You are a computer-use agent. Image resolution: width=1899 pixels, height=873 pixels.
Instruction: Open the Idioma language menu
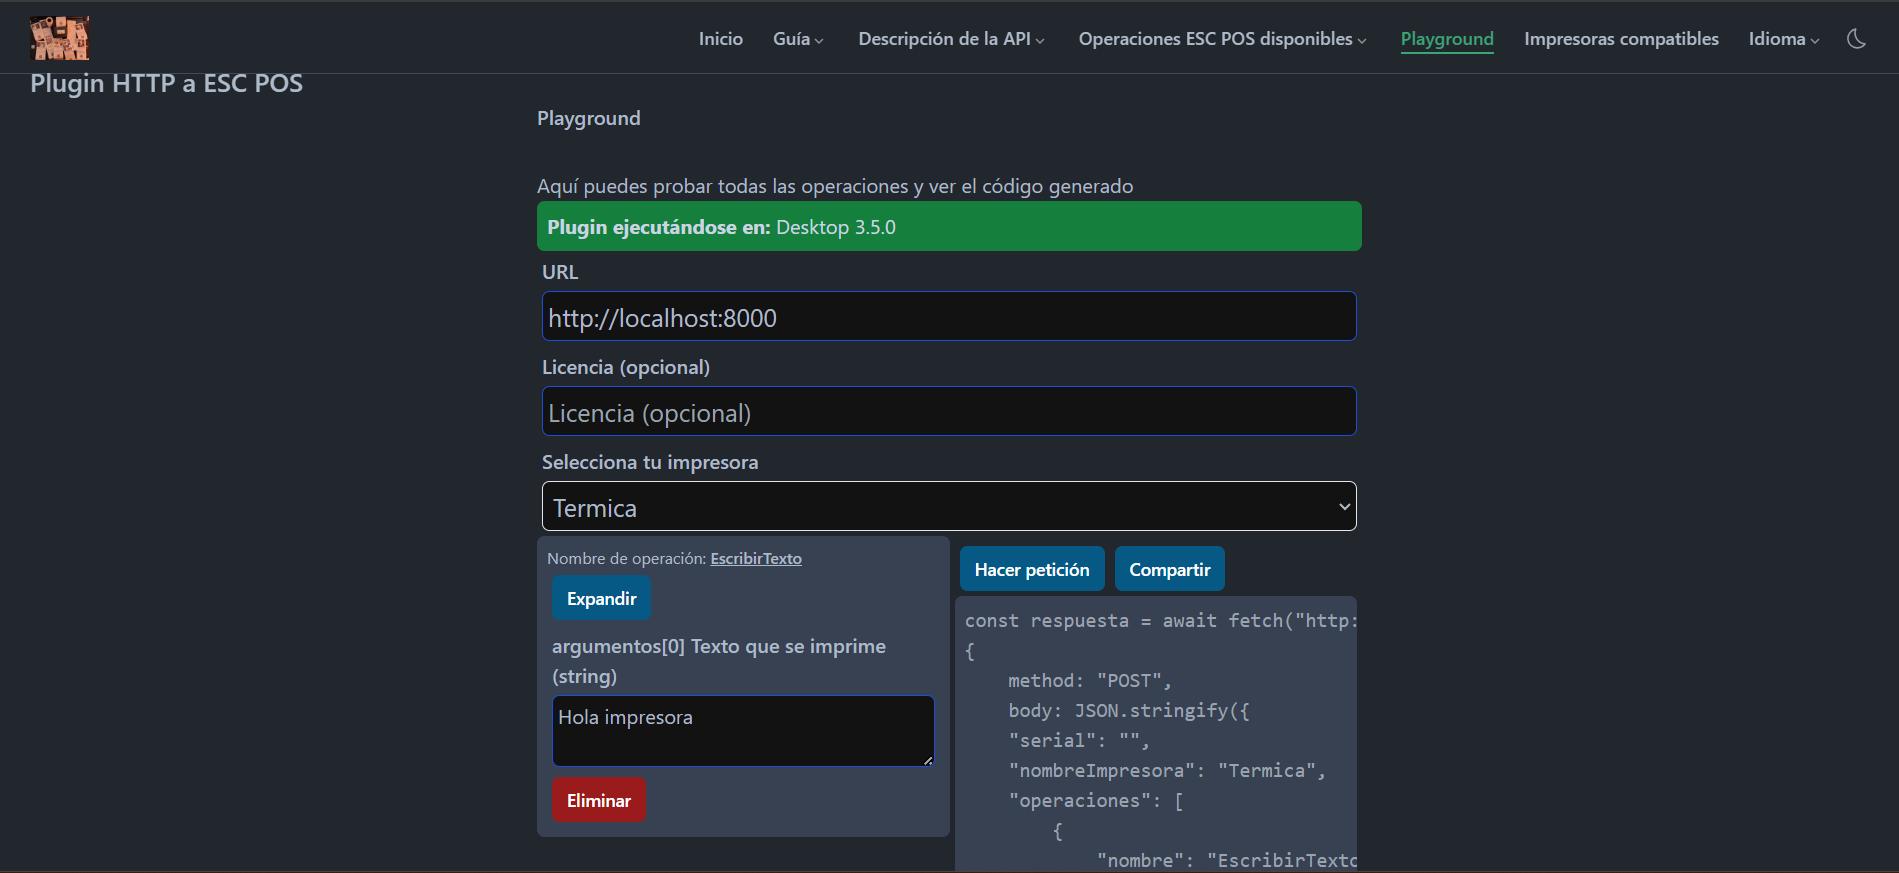(x=1784, y=39)
